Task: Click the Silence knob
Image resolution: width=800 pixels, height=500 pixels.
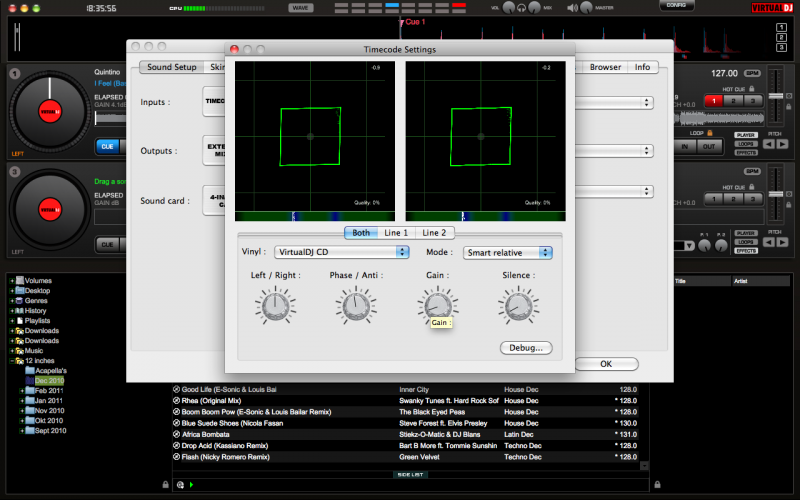Action: click(518, 306)
